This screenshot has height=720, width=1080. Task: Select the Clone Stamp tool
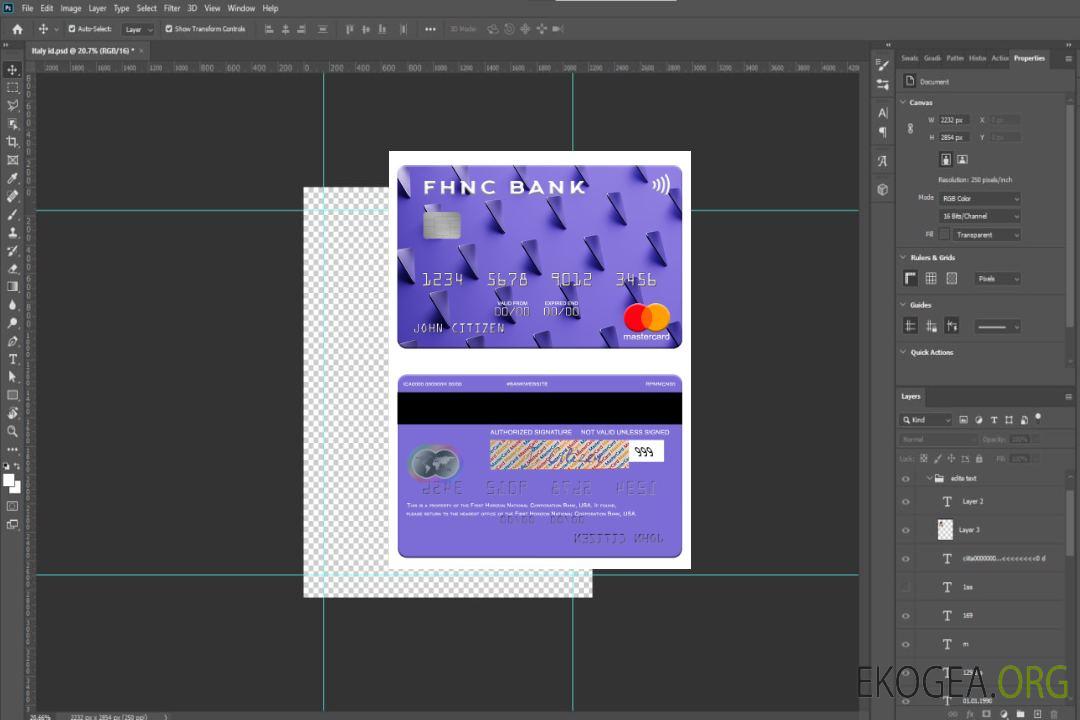point(13,232)
